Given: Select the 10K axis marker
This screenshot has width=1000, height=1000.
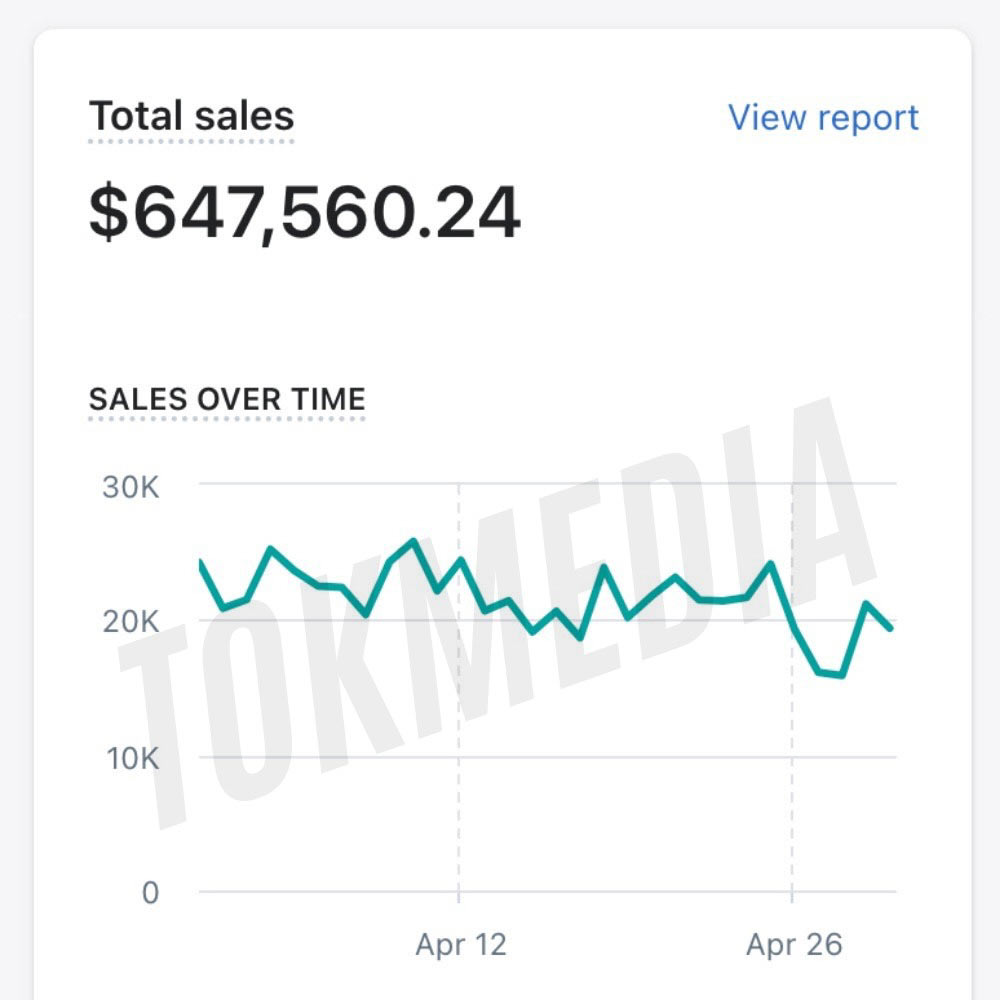Looking at the screenshot, I should (x=133, y=758).
